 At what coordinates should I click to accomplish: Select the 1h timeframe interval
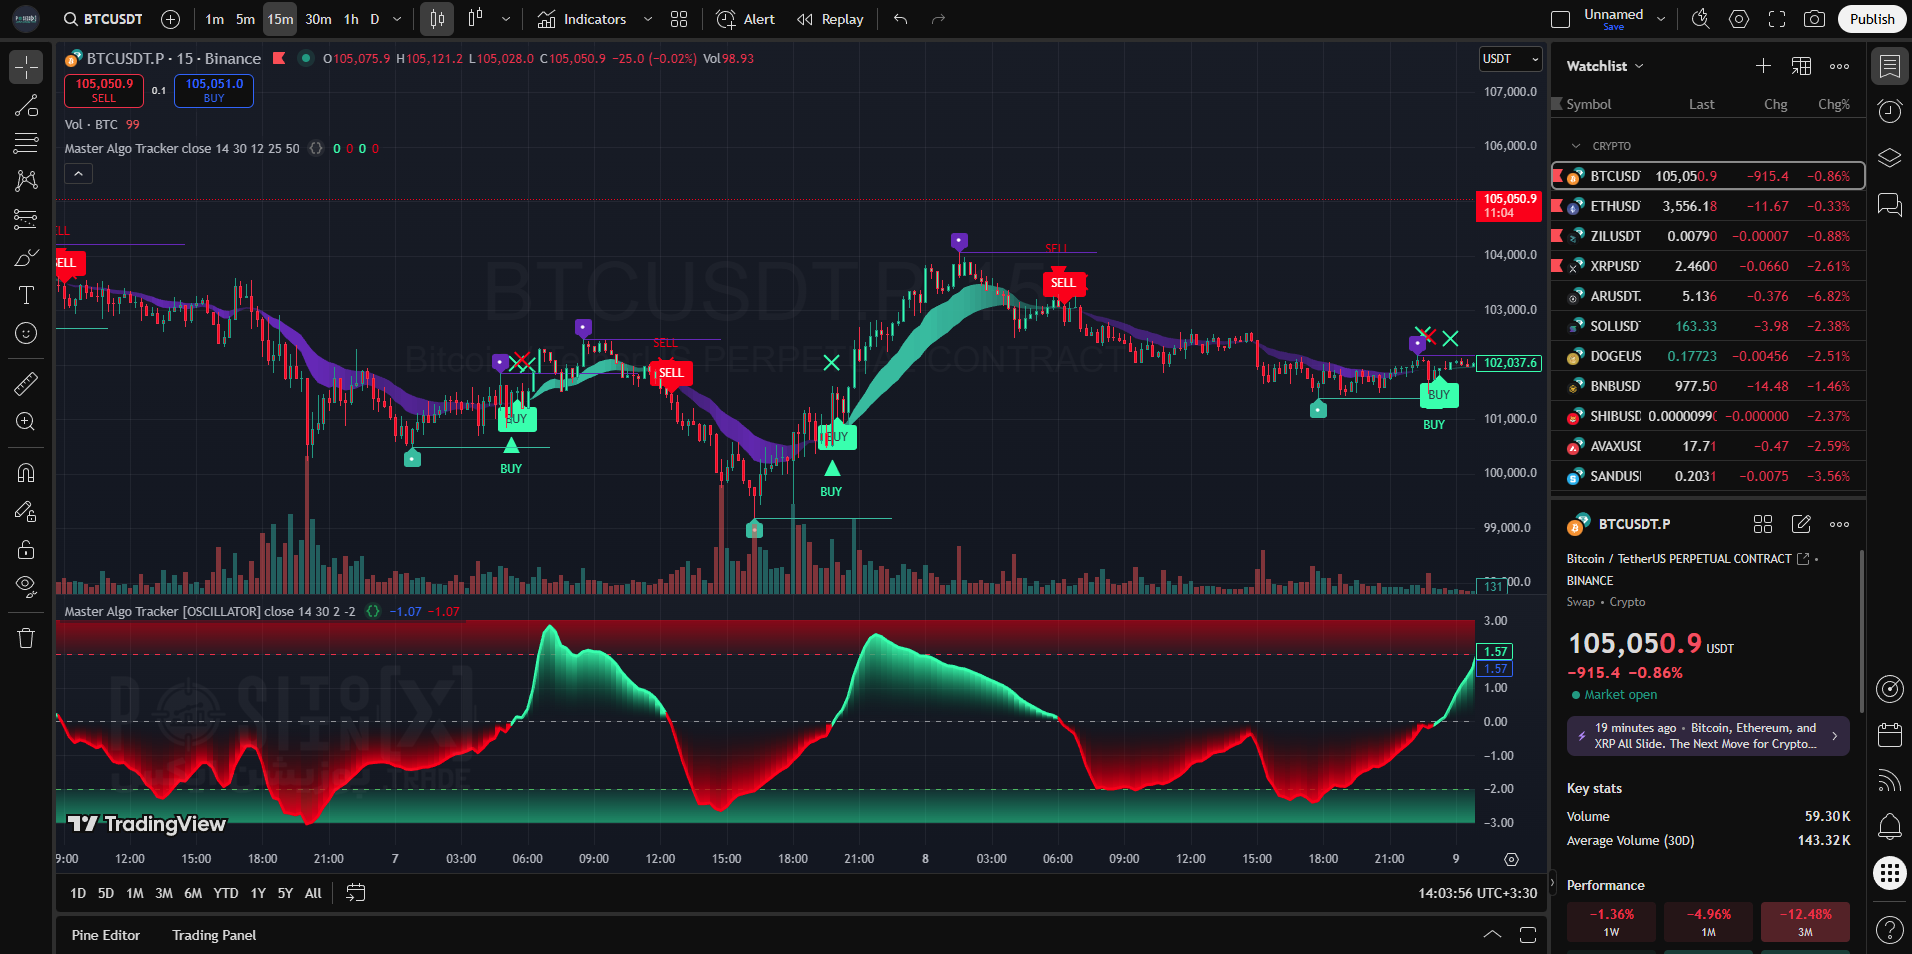pyautogui.click(x=351, y=19)
